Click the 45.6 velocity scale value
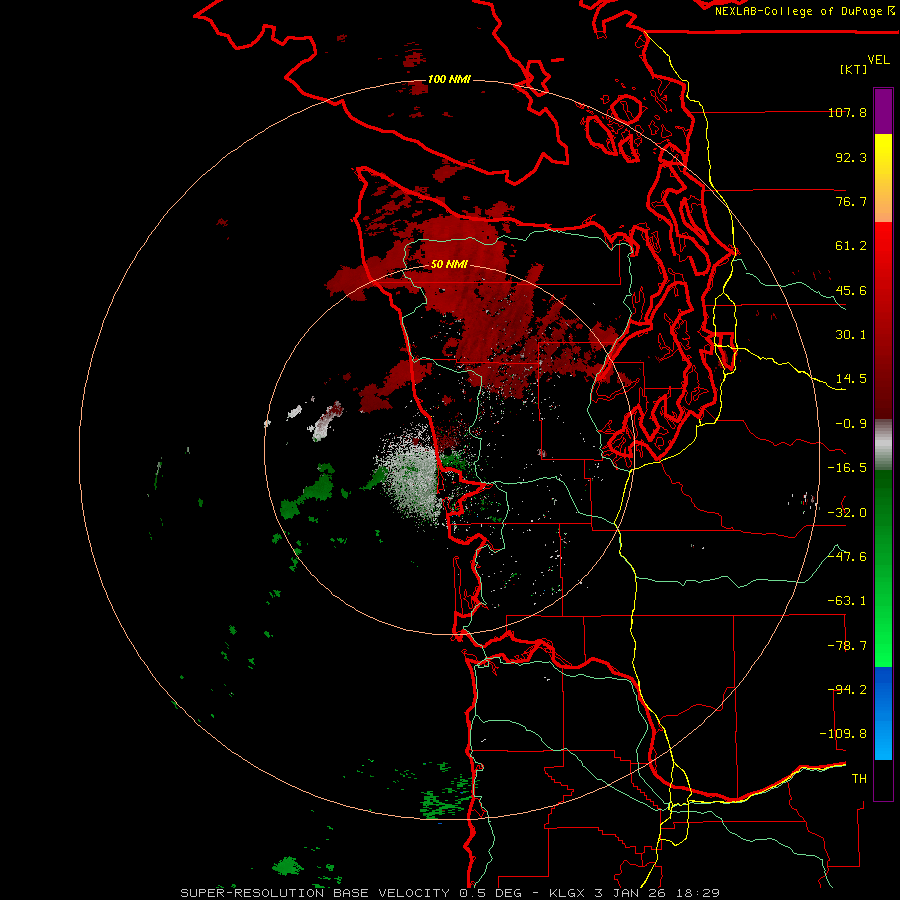 (x=851, y=290)
